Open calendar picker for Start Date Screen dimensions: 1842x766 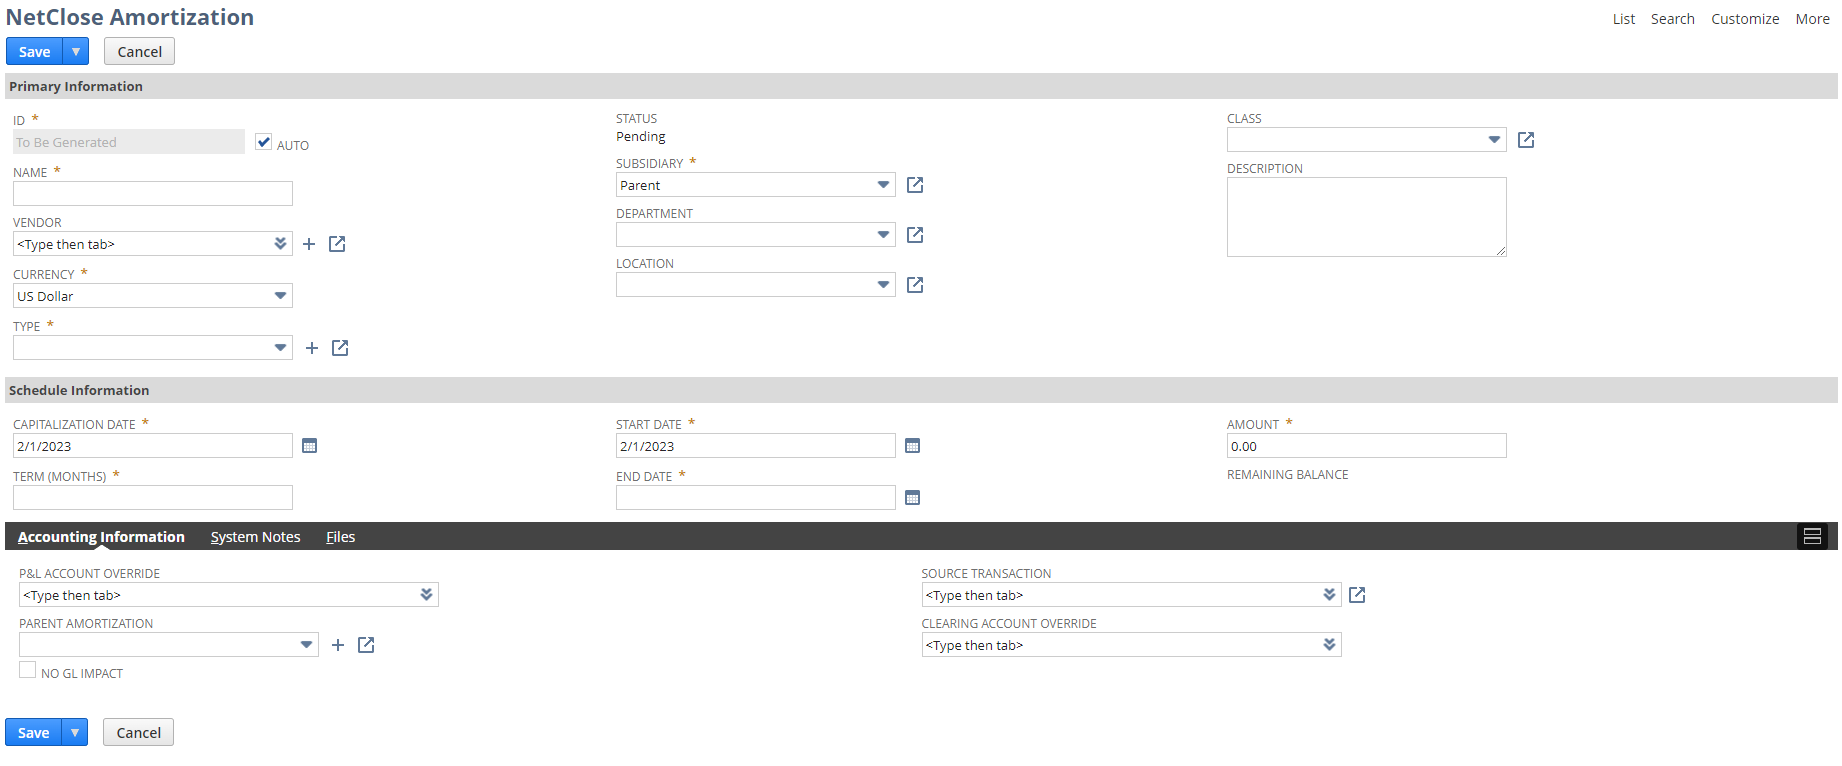click(912, 446)
